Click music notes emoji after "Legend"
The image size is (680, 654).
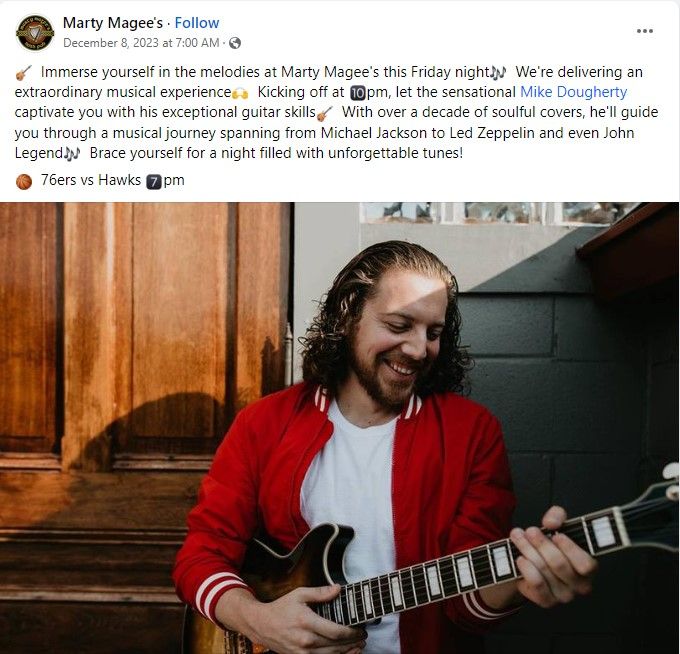click(x=72, y=154)
